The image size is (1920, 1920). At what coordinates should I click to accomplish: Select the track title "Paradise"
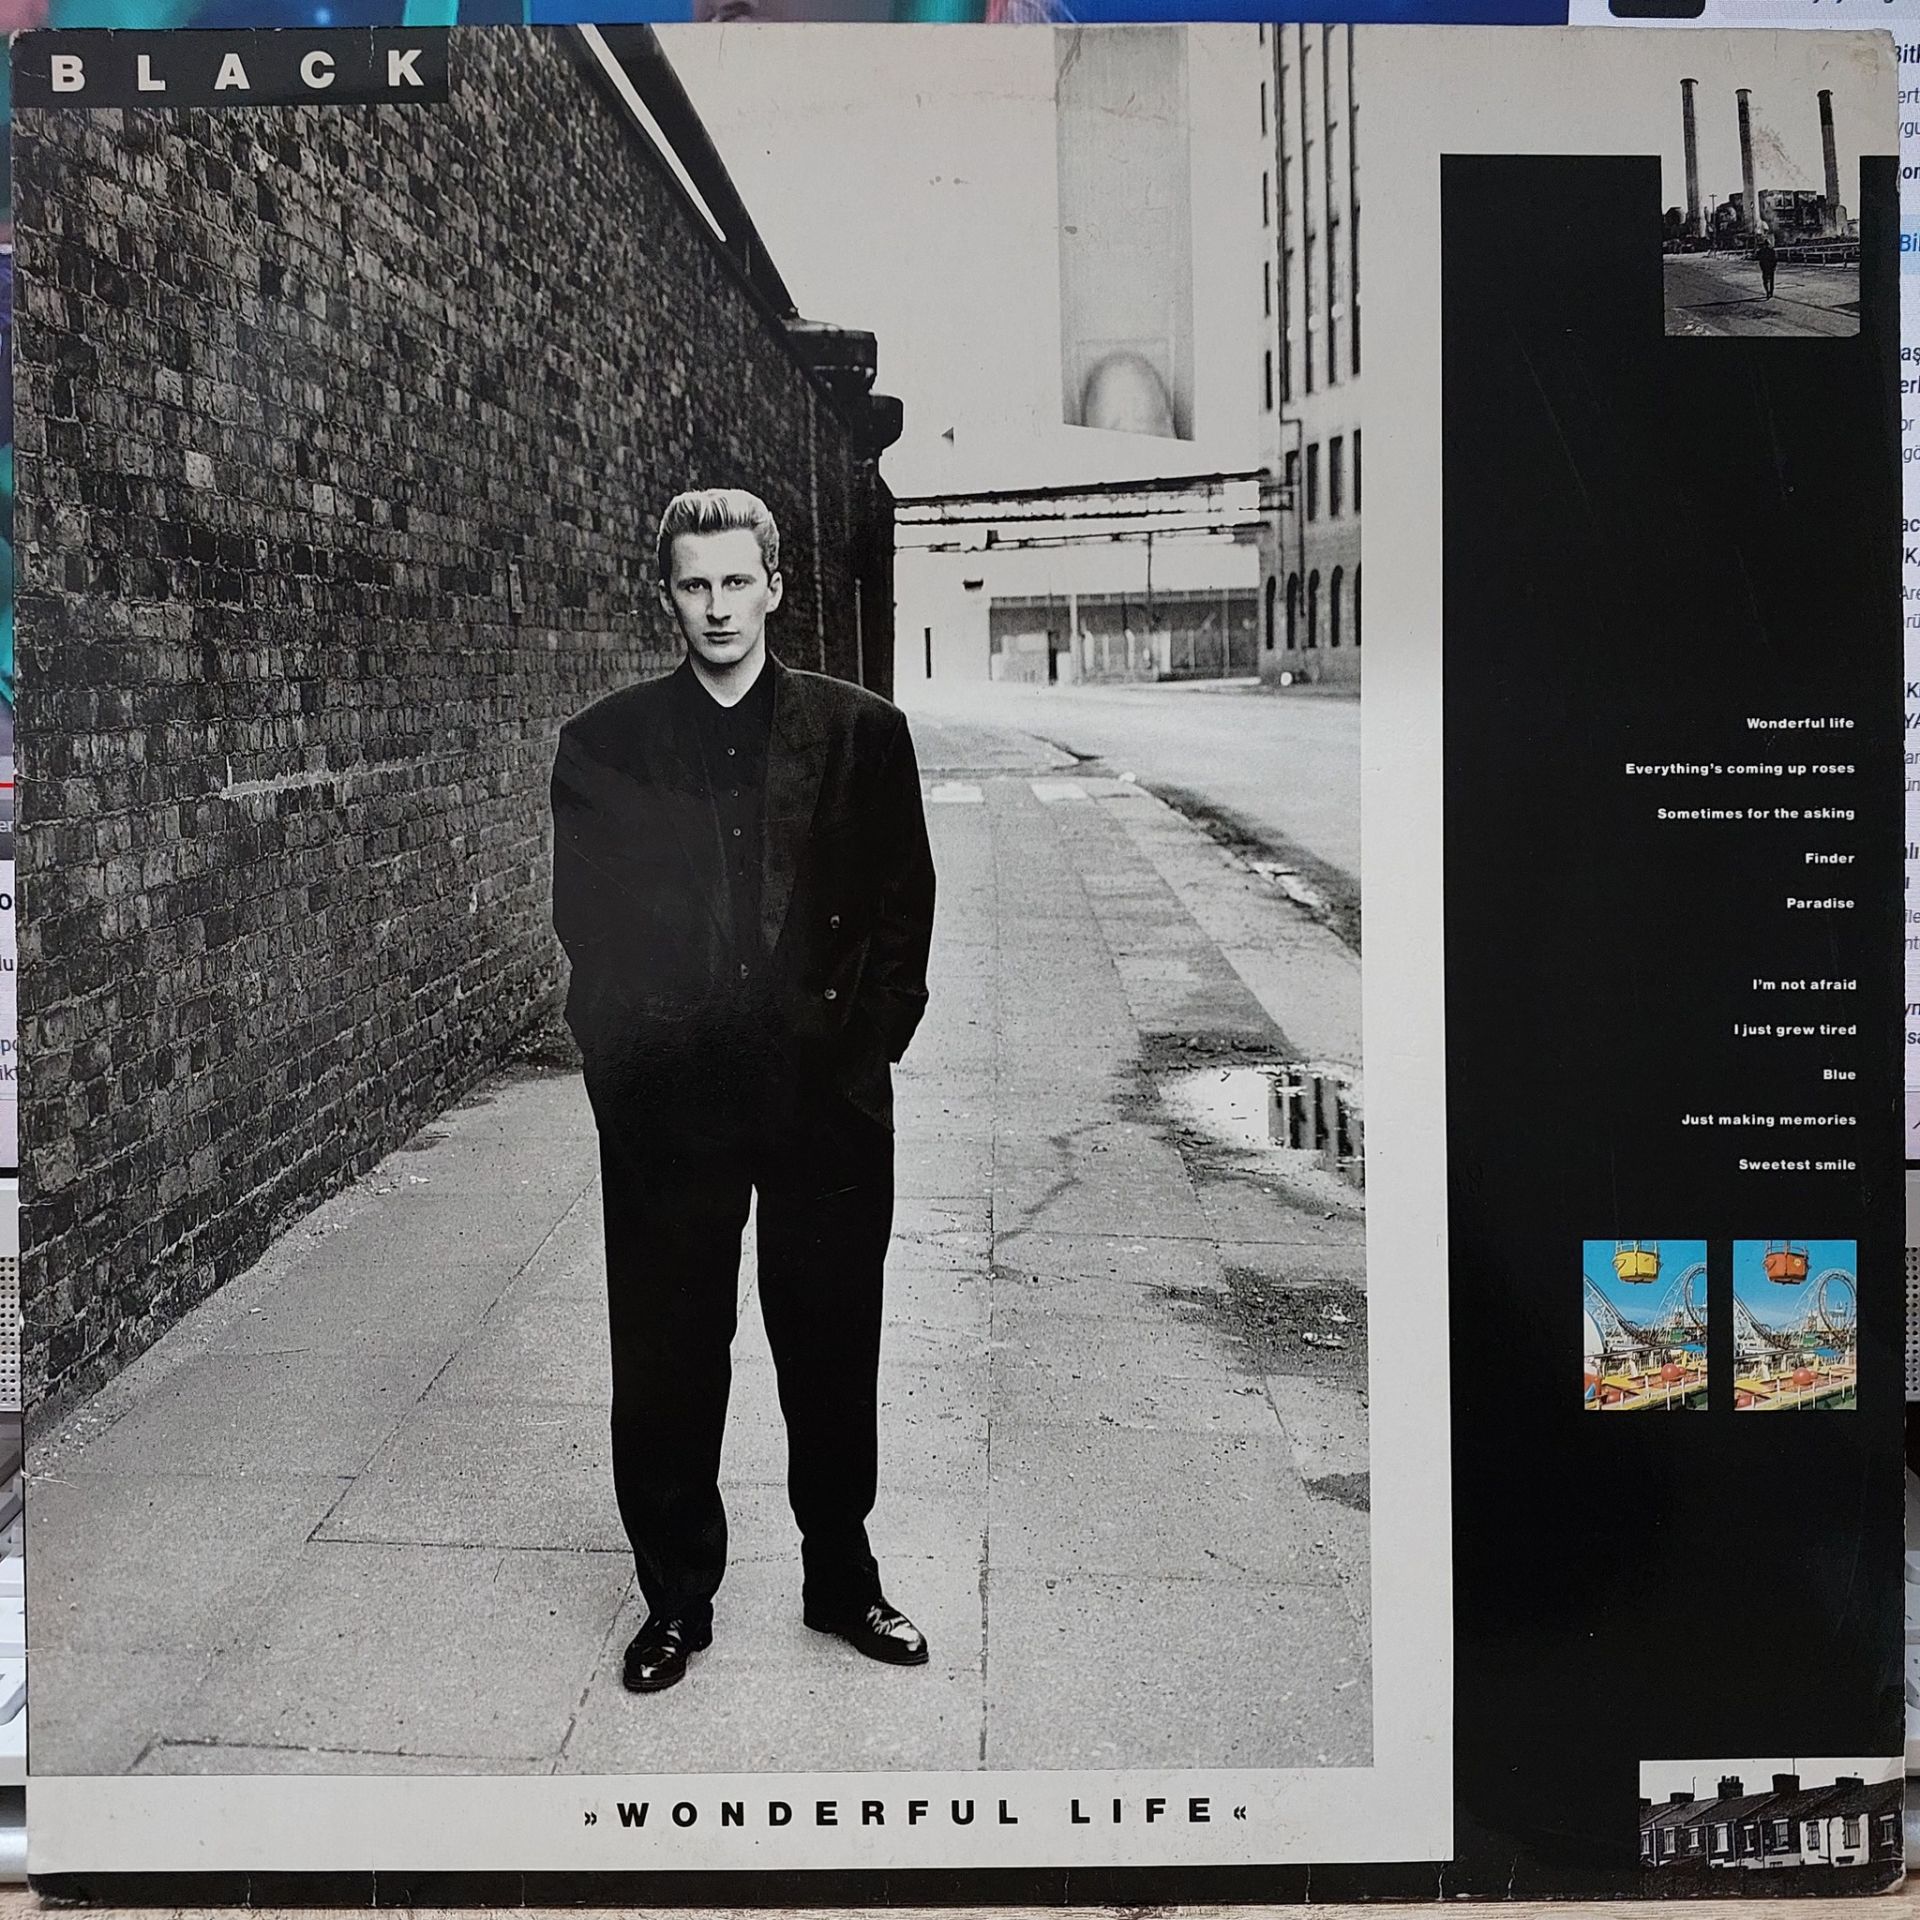[x=1820, y=903]
